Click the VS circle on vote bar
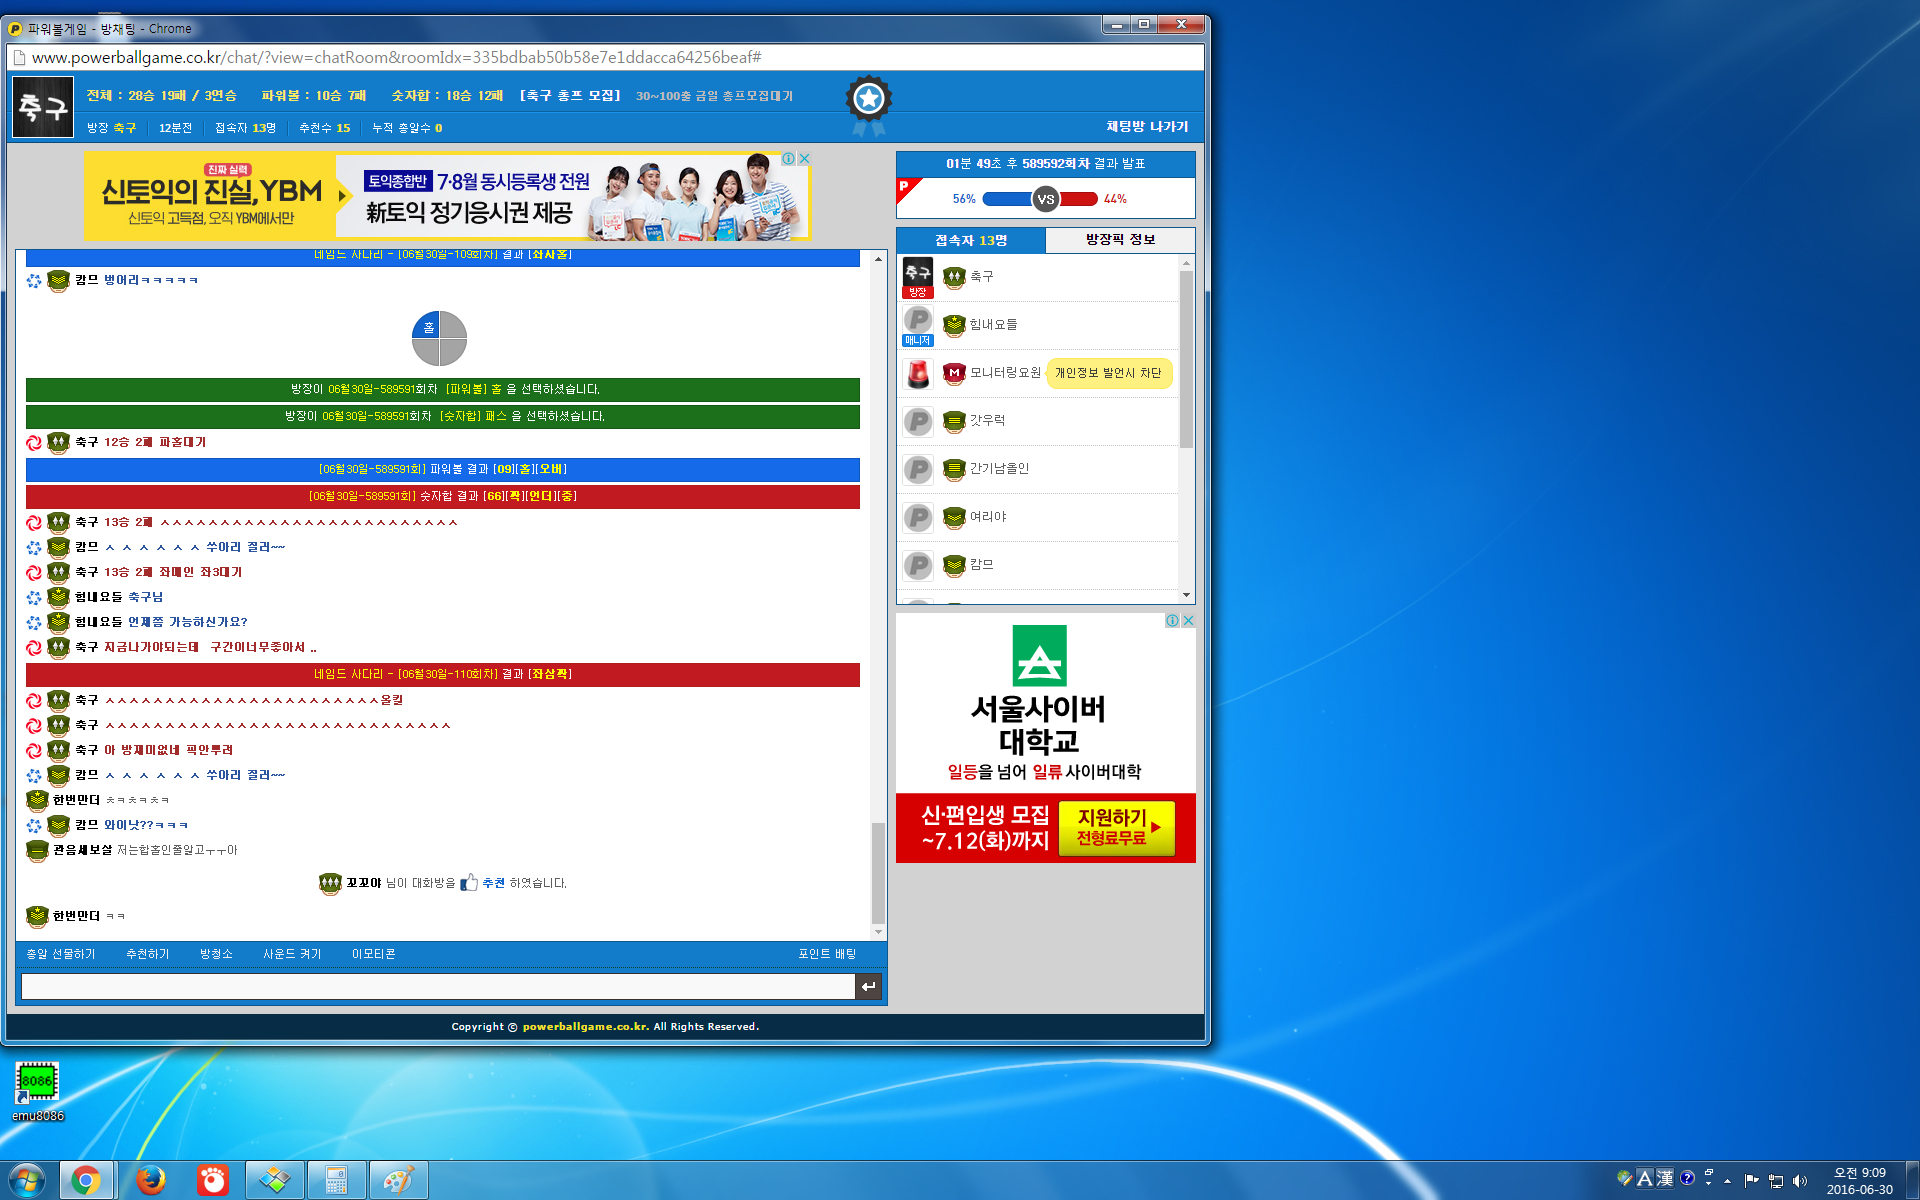 coord(1046,199)
